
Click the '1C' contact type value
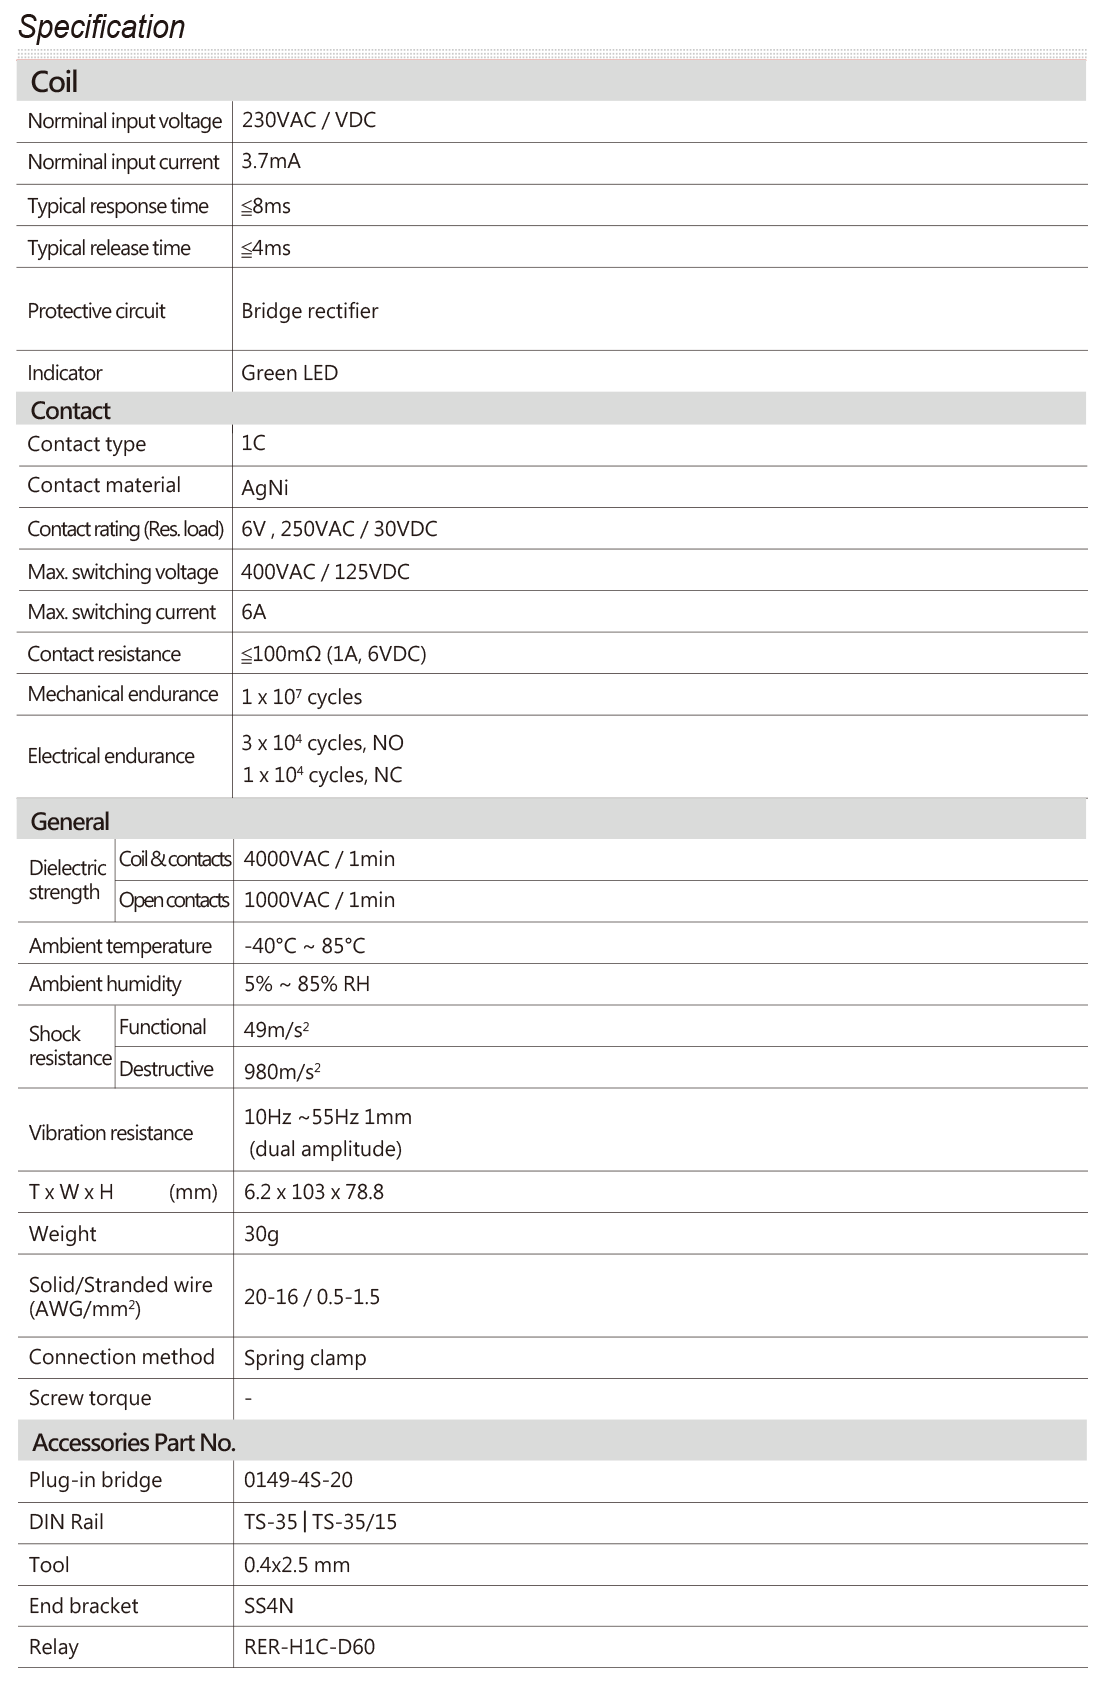pos(253,443)
